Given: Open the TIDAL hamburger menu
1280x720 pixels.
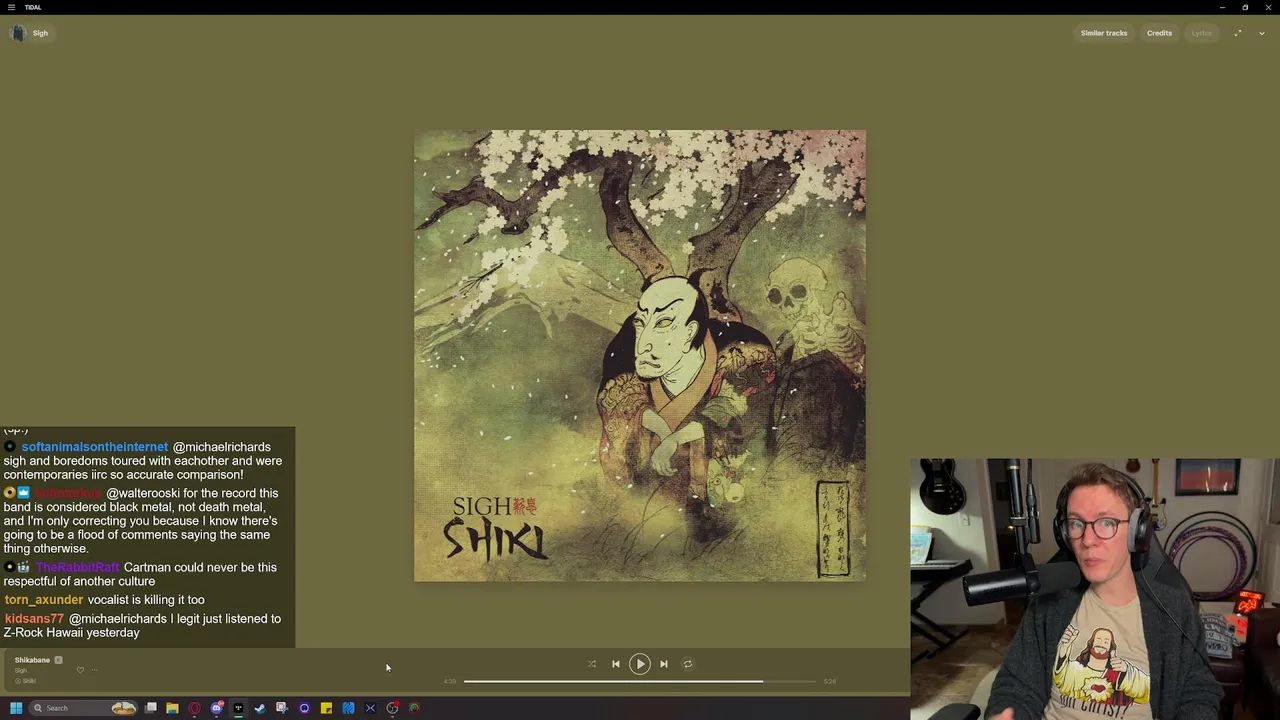Looking at the screenshot, I should (x=11, y=7).
